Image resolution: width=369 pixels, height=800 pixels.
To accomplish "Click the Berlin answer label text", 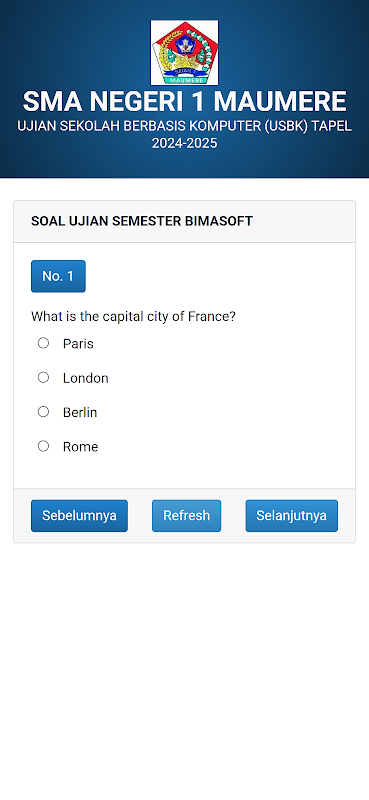I will [x=80, y=412].
